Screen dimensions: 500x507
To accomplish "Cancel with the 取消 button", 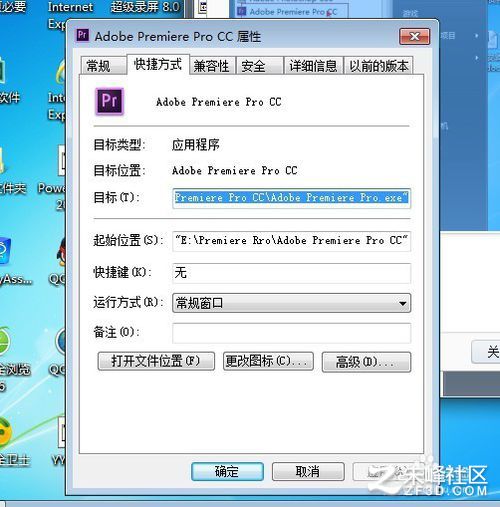I will pyautogui.click(x=308, y=471).
